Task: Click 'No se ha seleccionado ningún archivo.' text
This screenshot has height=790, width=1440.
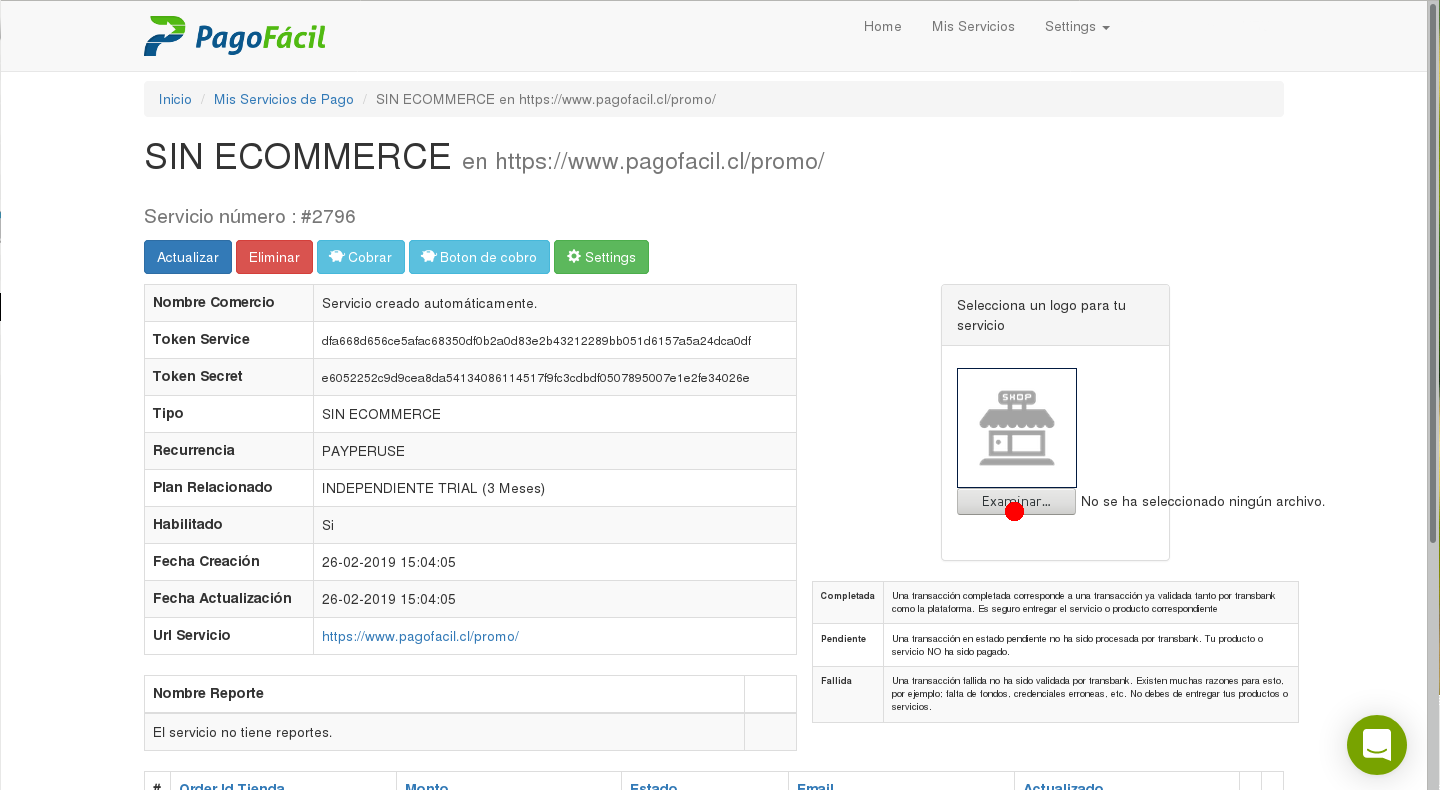Action: pyautogui.click(x=1203, y=502)
